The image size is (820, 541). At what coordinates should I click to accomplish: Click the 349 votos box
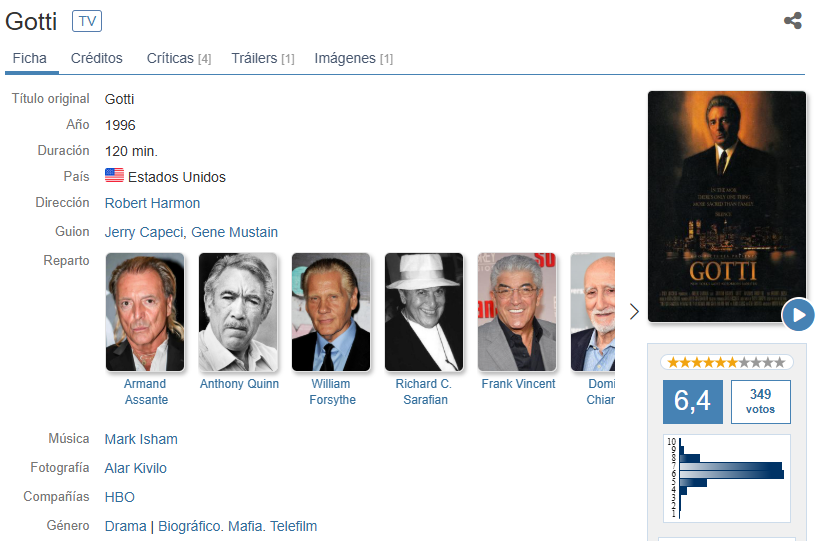click(760, 402)
